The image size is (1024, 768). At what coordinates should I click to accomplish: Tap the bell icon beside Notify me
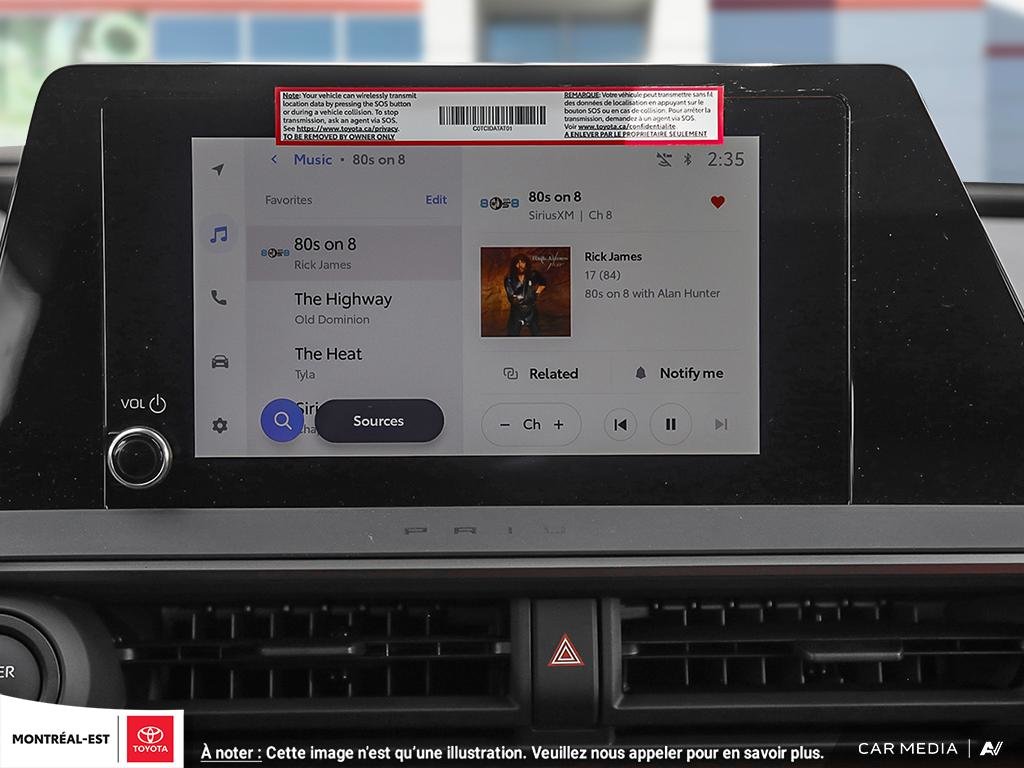tap(641, 373)
